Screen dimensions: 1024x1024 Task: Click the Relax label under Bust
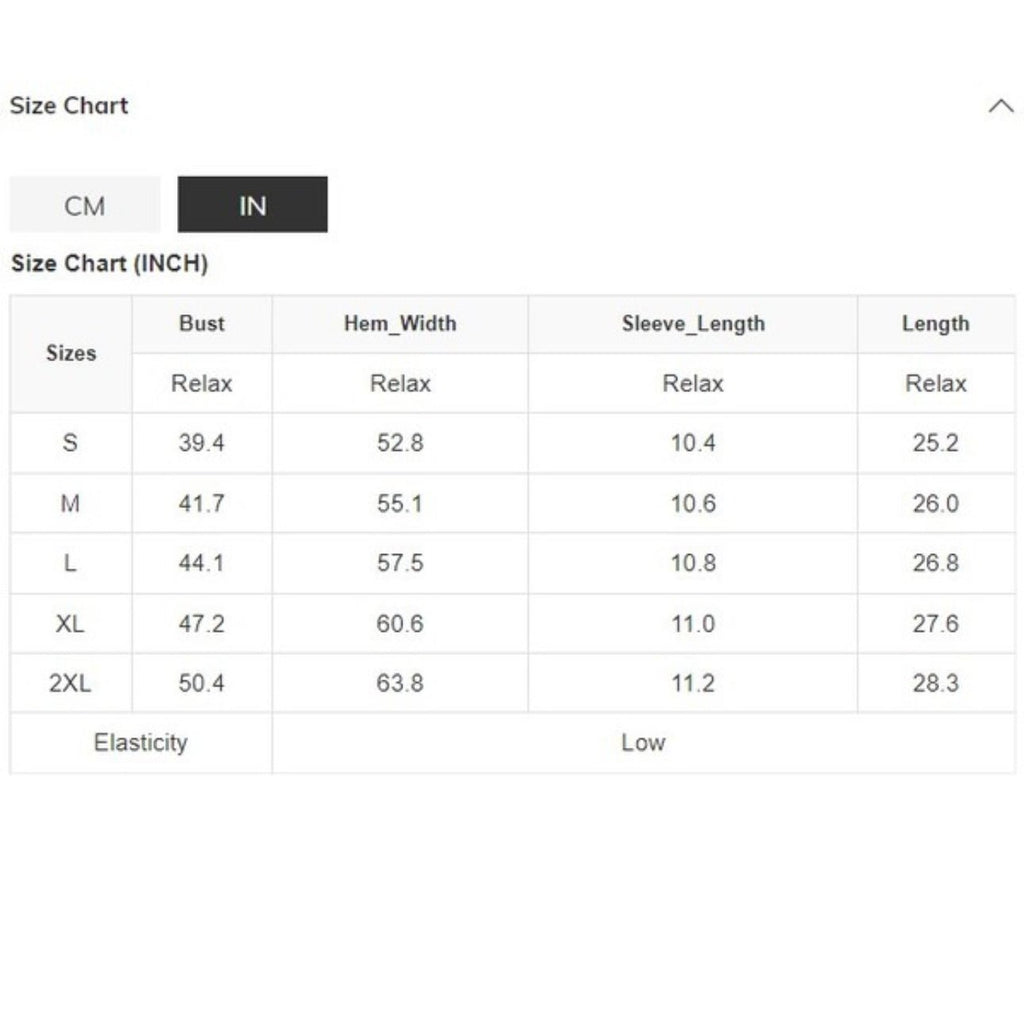point(201,383)
